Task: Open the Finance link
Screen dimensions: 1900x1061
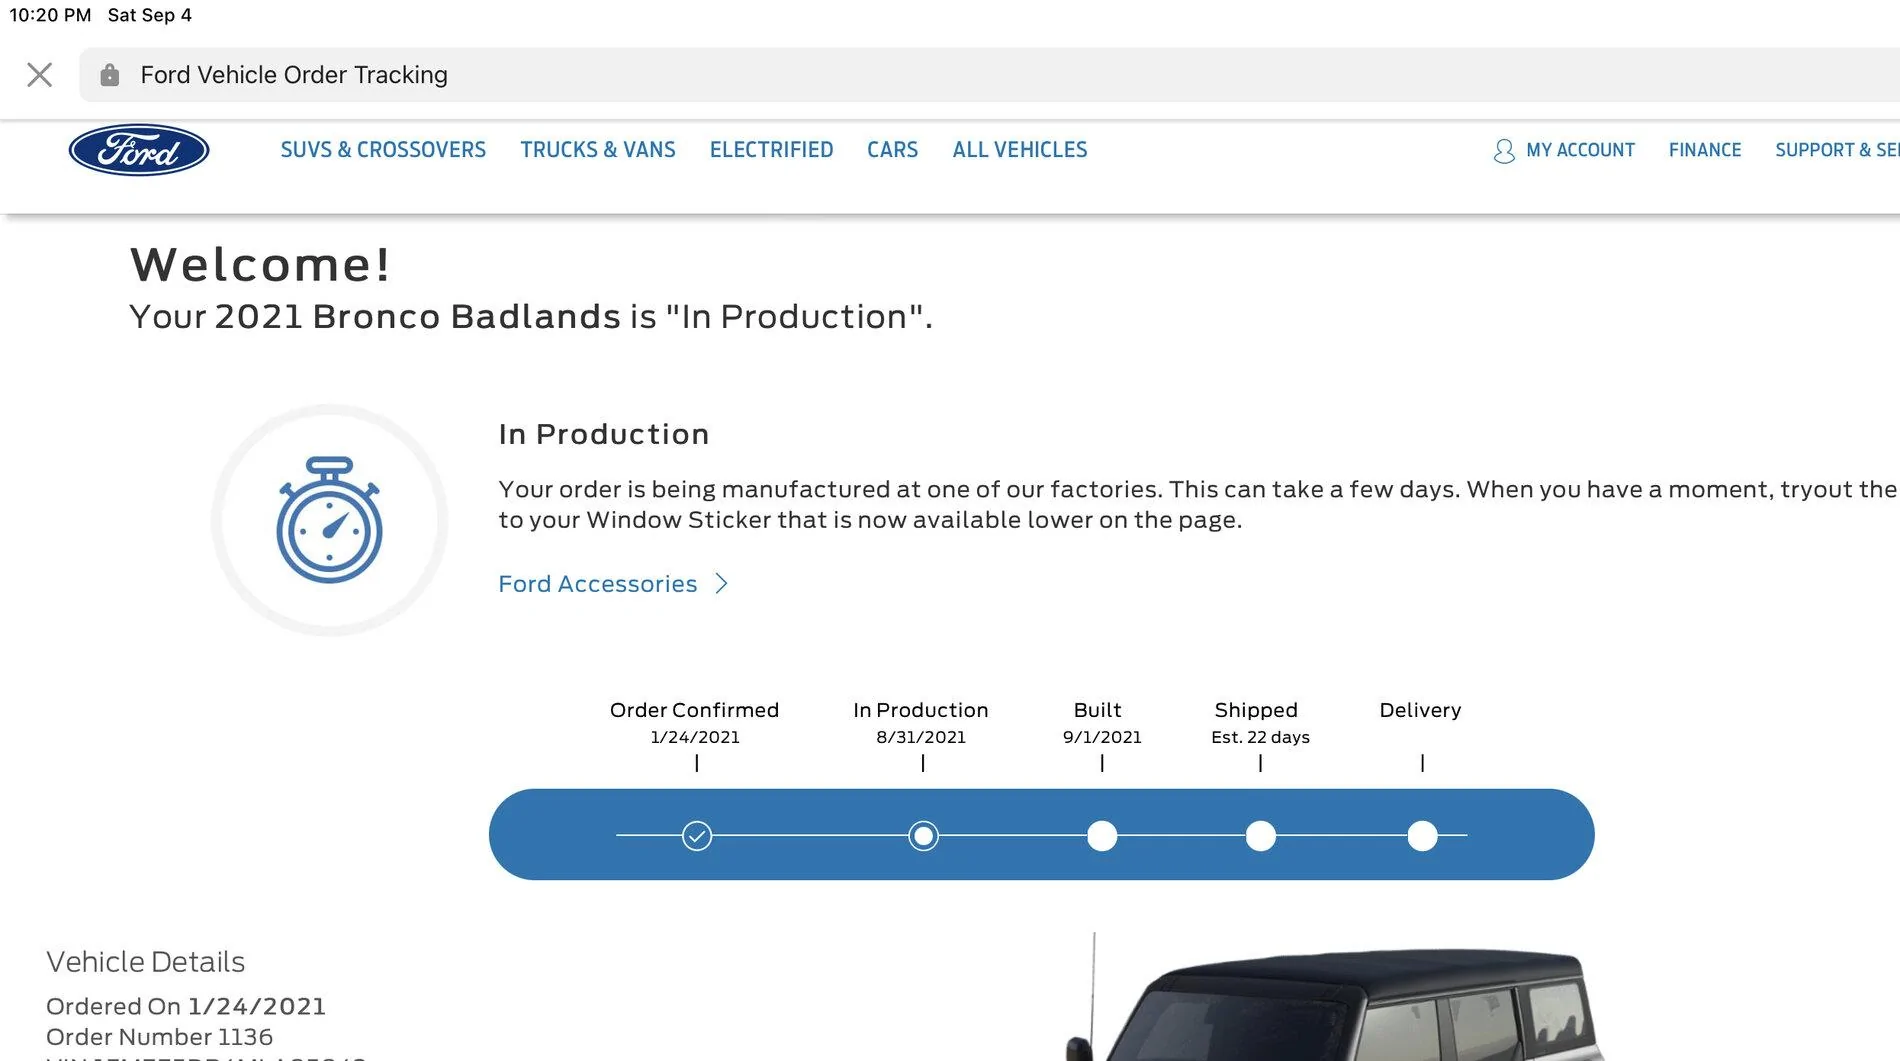Action: coord(1705,150)
